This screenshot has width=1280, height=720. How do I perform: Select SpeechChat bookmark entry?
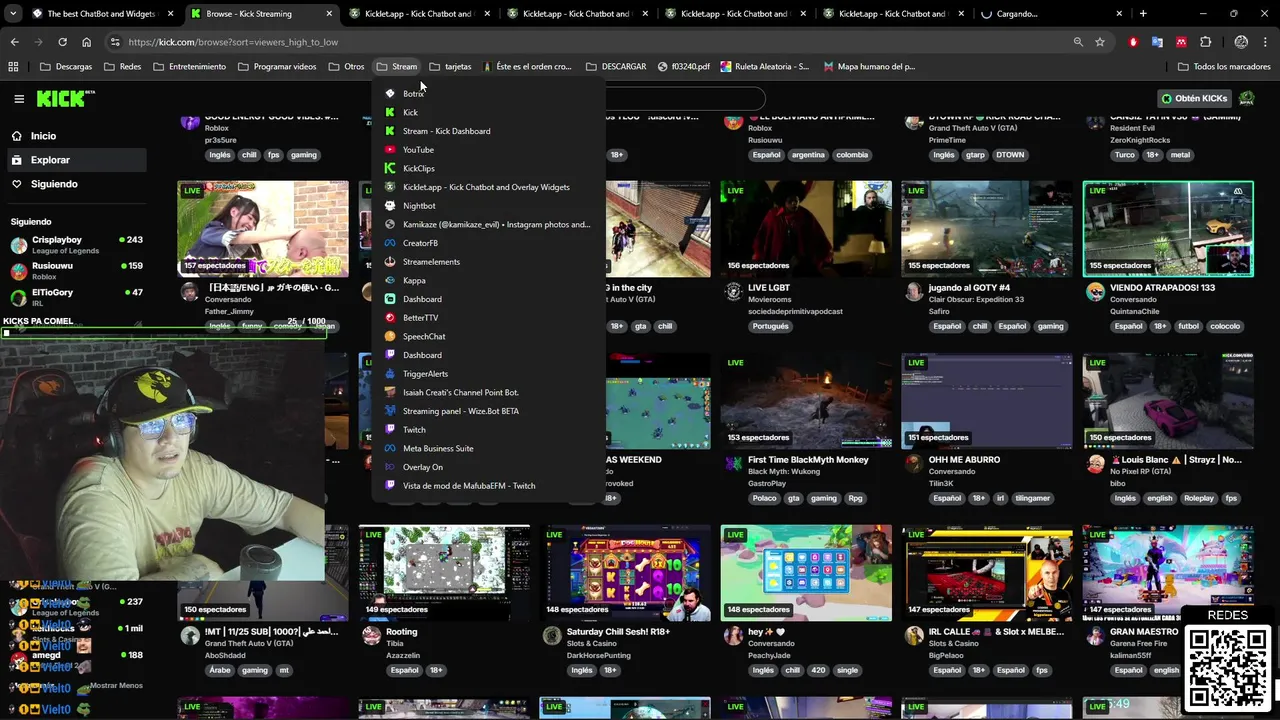pos(488,336)
